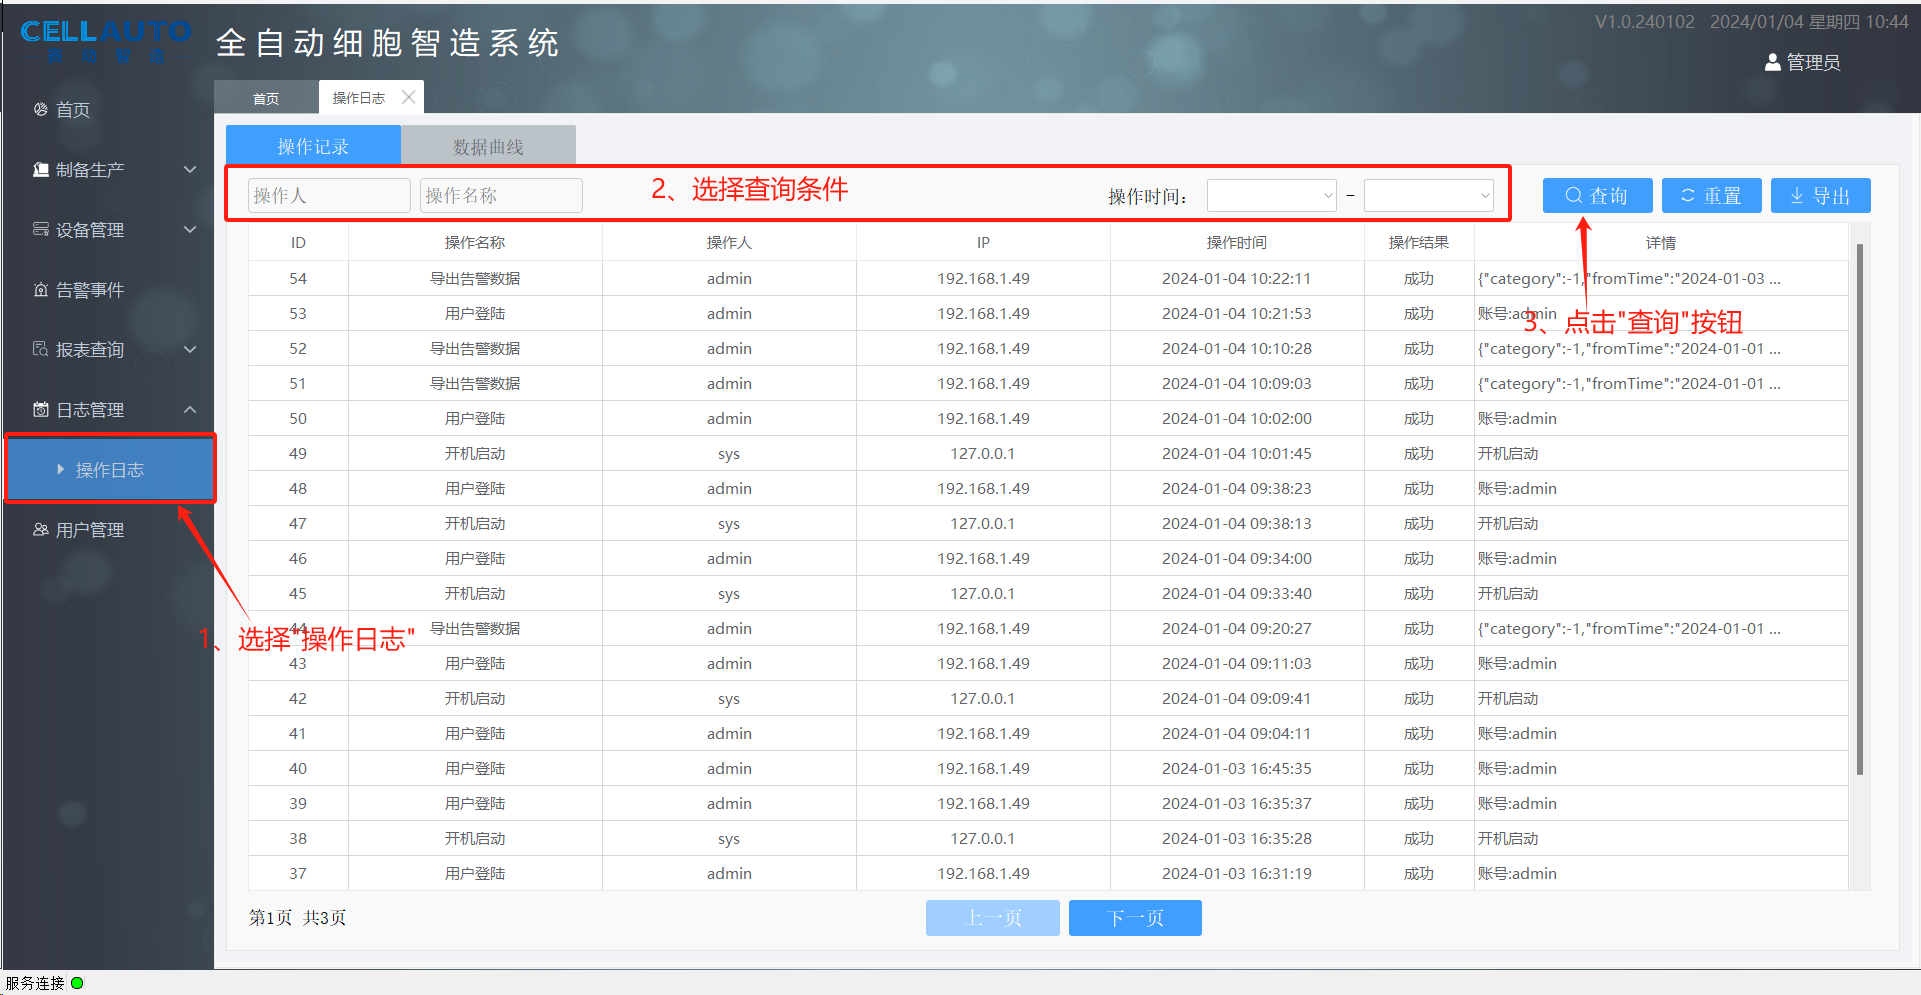Switch to the 操作记录 tab
Image resolution: width=1921 pixels, height=995 pixels.
[313, 145]
